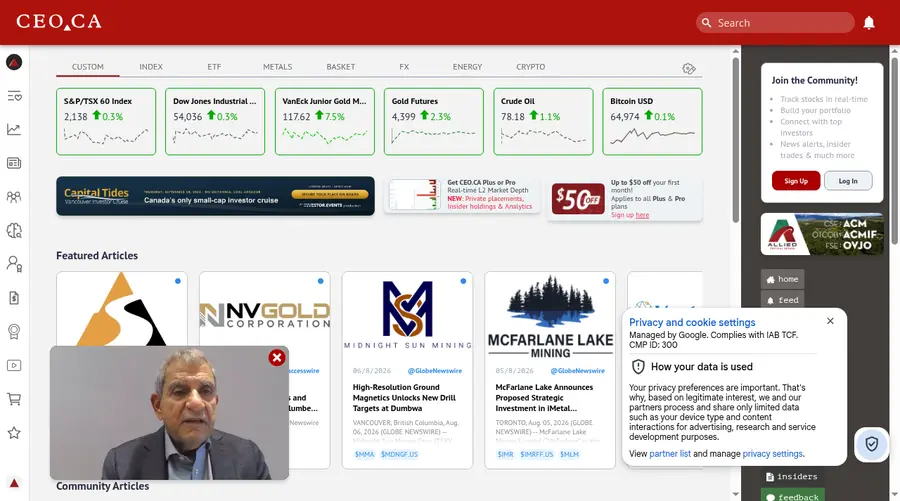The height and width of the screenshot is (501, 900).
Task: Click the red Sign Up button
Action: click(x=796, y=181)
